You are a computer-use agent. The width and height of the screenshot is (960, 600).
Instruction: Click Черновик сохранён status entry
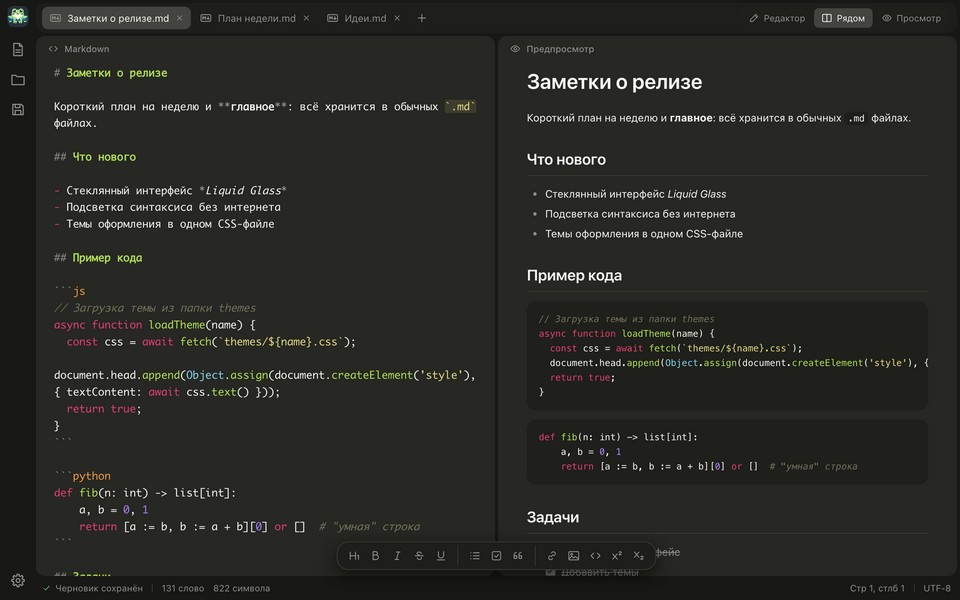pyautogui.click(x=93, y=588)
